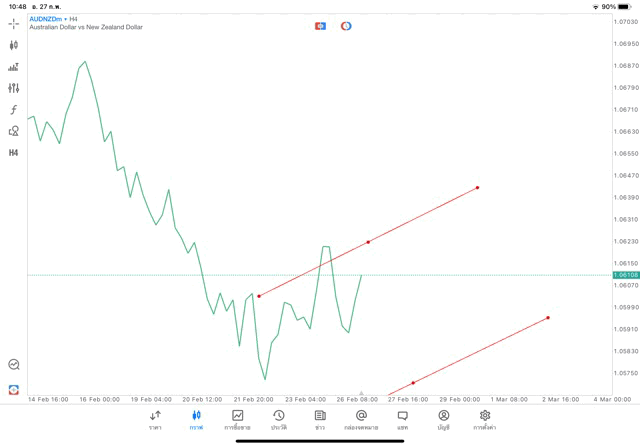Switch to the การซื้อขาย (Trade) tab
The width and height of the screenshot is (640, 447).
(238, 419)
